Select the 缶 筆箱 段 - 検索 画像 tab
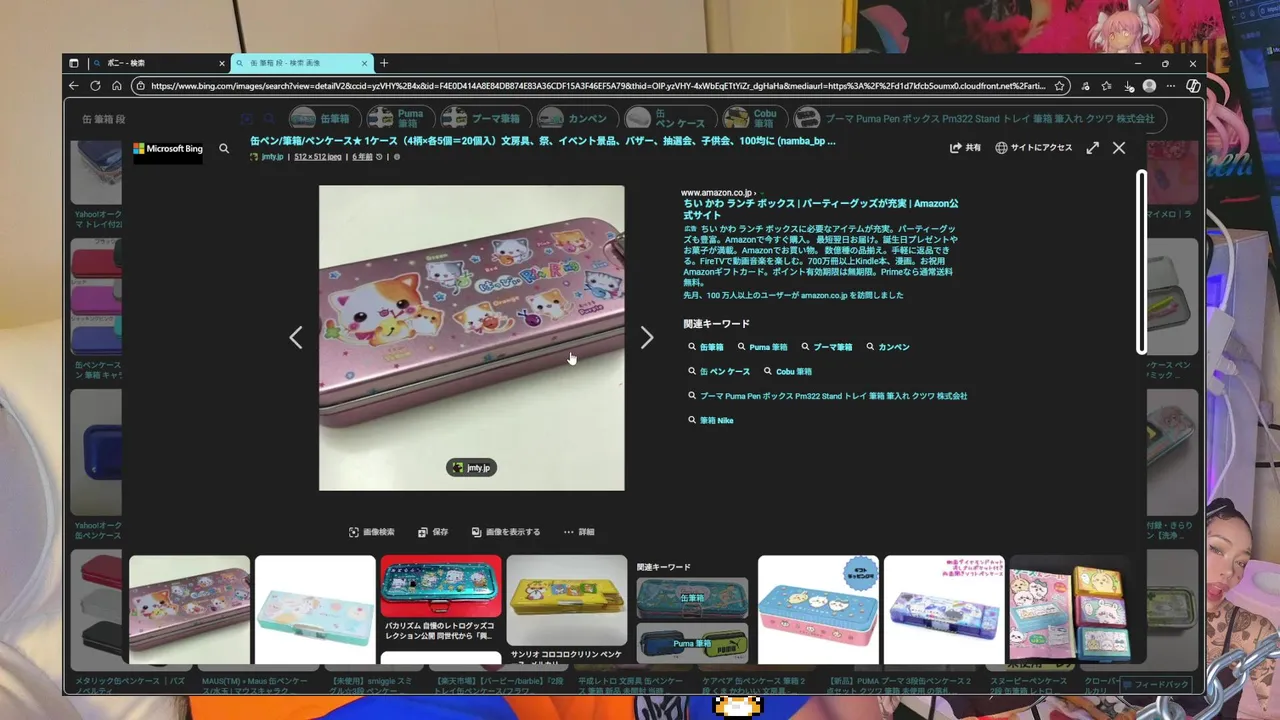 click(301, 63)
